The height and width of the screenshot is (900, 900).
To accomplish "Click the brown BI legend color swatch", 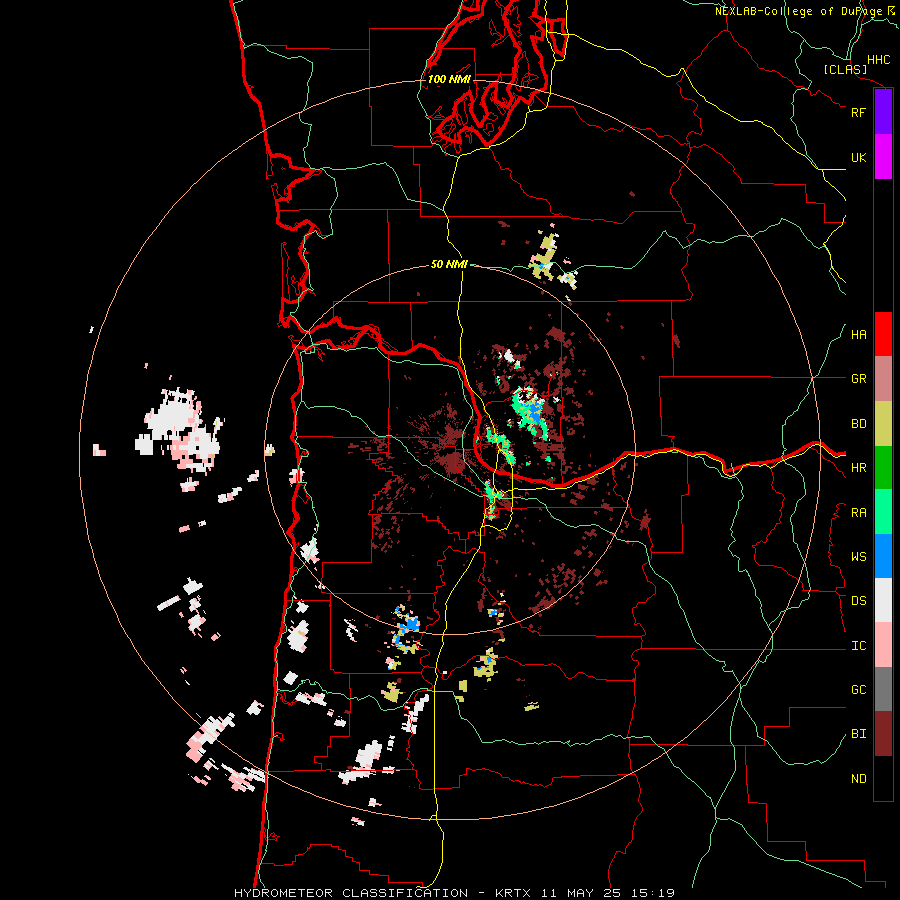I will pos(883,734).
